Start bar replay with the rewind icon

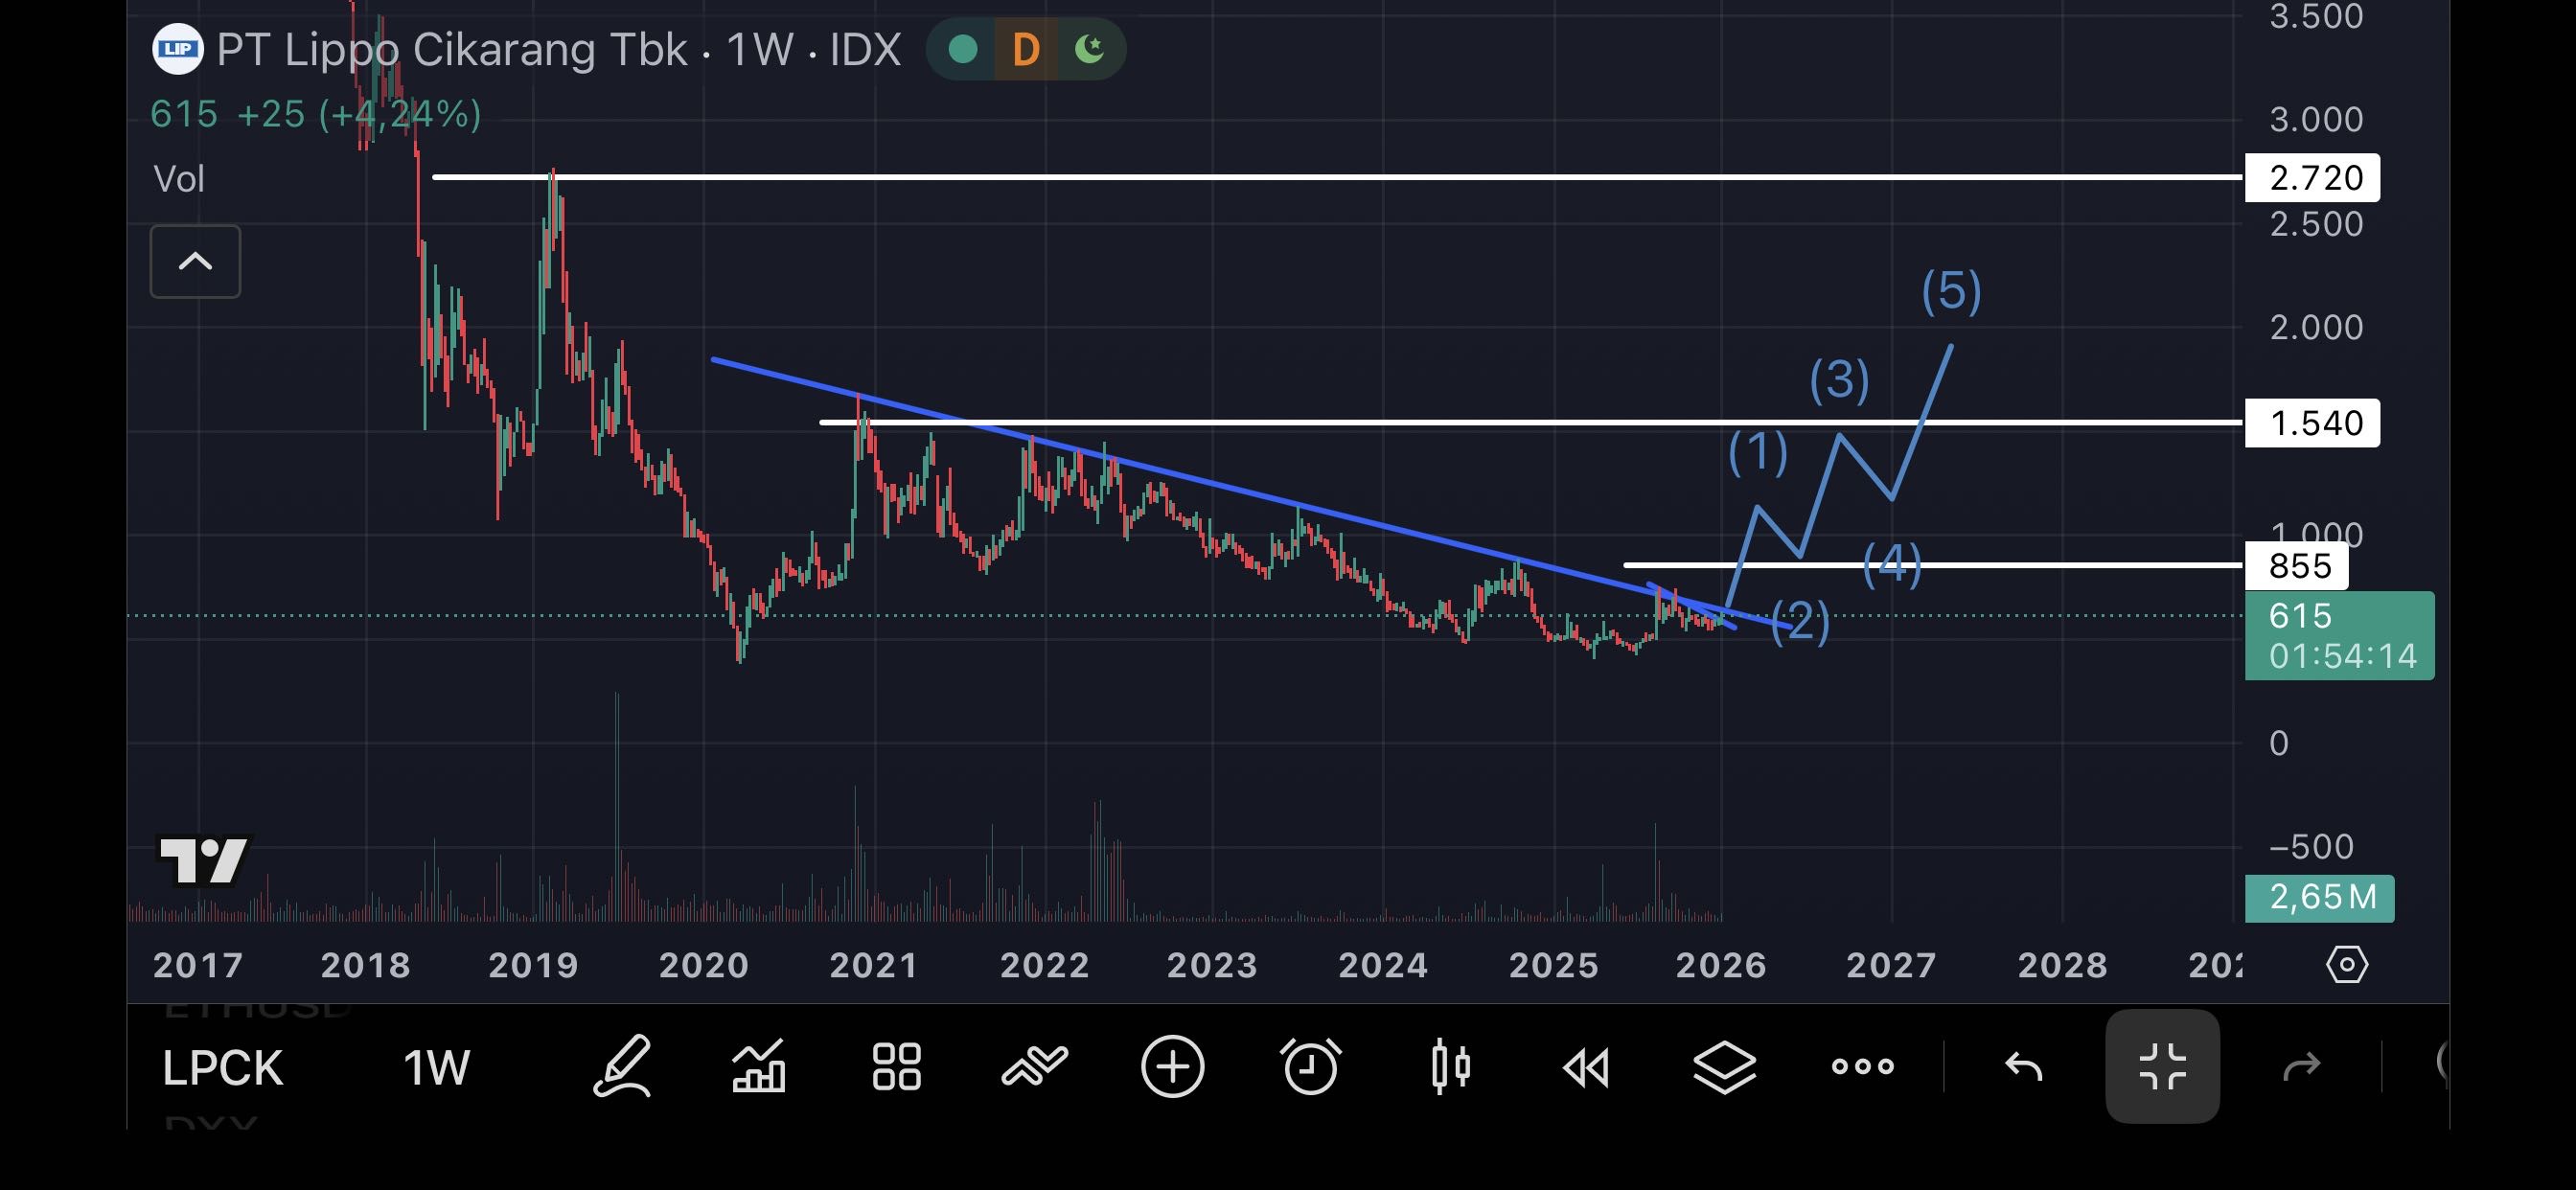[x=1587, y=1067]
